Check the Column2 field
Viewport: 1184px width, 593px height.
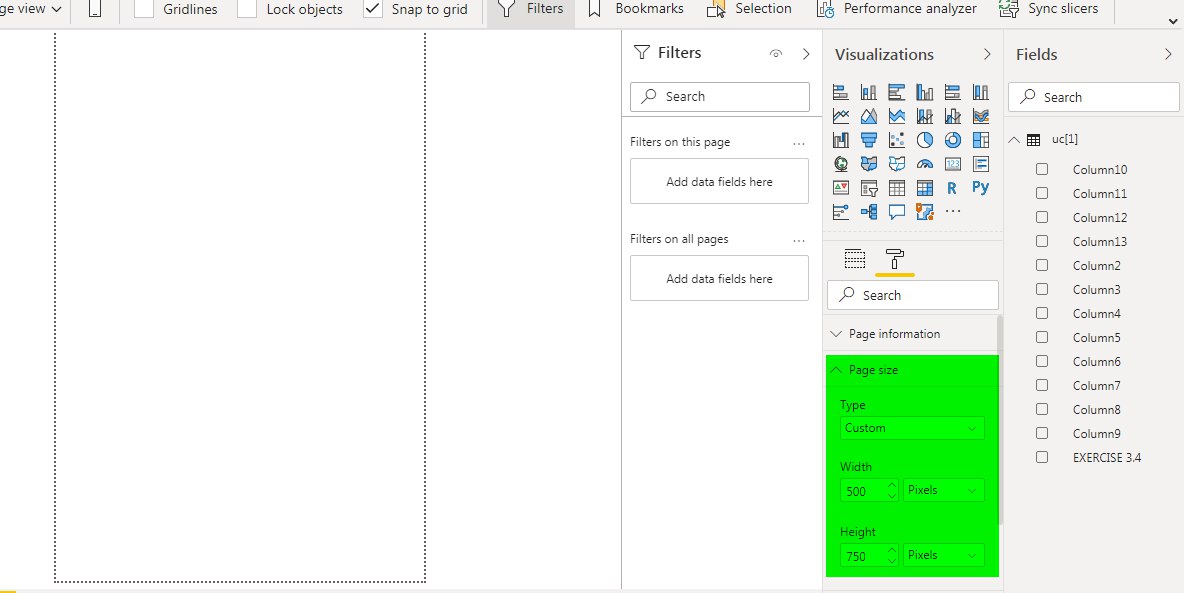coord(1042,265)
